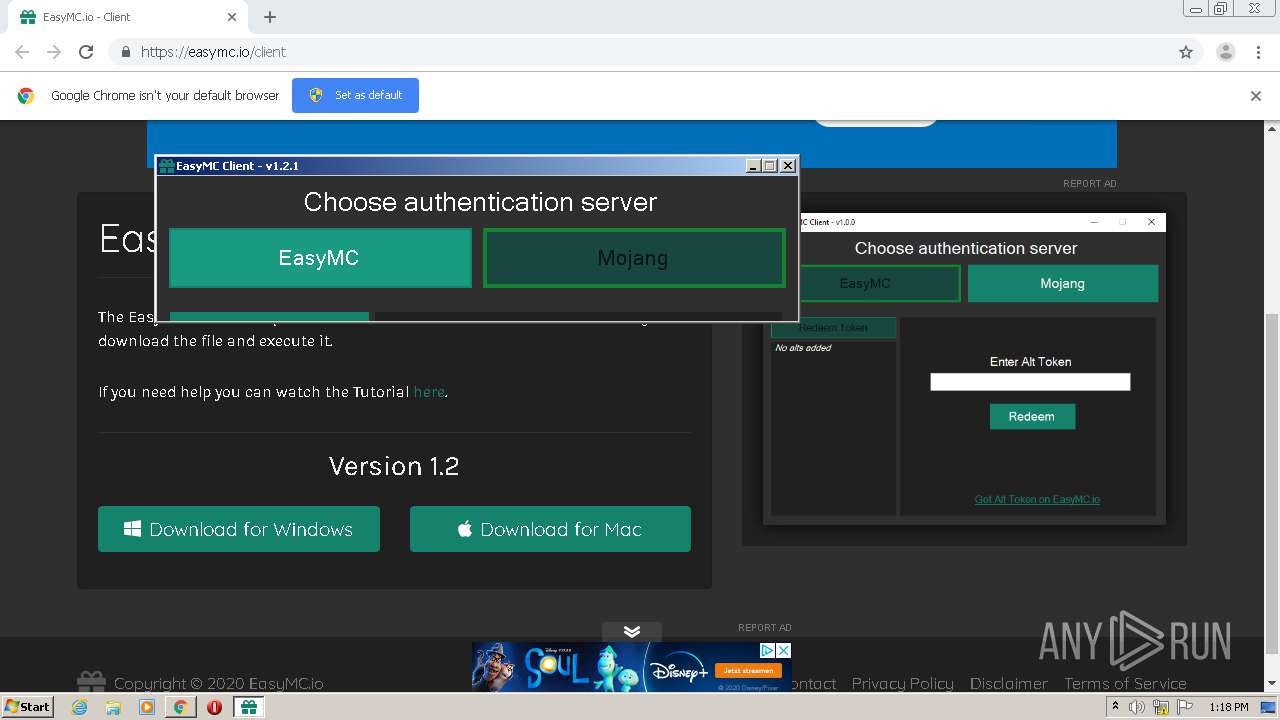Click Download for Mac button

pyautogui.click(x=550, y=529)
